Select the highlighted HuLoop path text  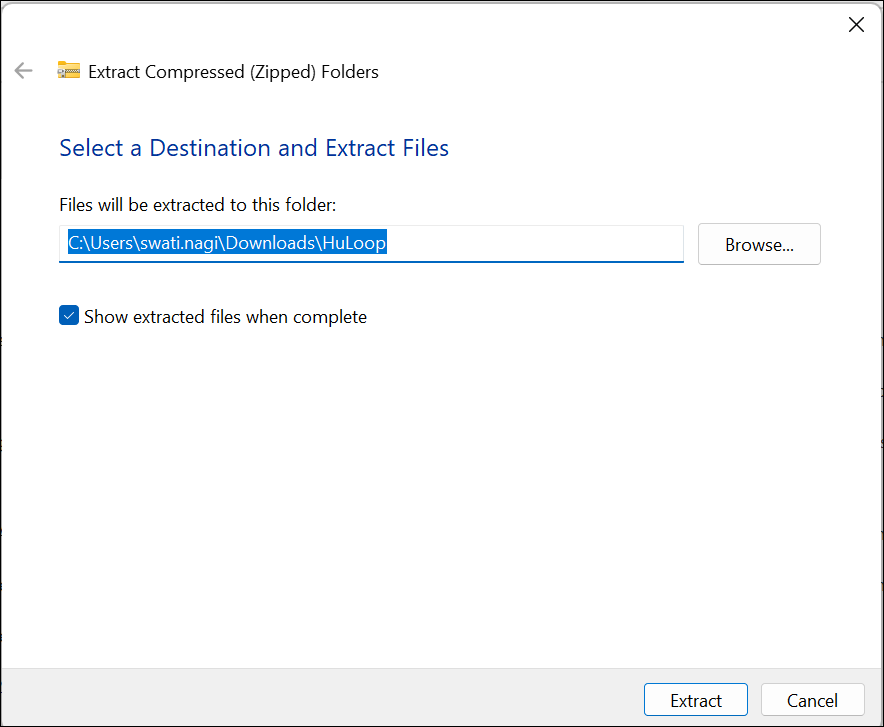(x=227, y=242)
